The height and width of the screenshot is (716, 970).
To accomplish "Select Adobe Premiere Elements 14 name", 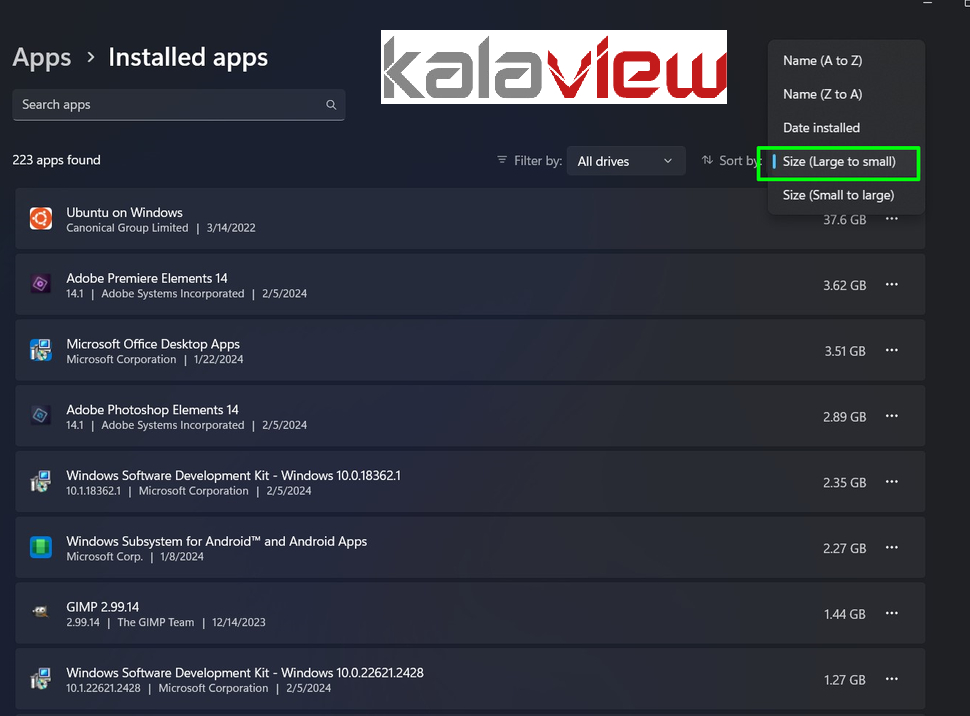I will coord(147,278).
